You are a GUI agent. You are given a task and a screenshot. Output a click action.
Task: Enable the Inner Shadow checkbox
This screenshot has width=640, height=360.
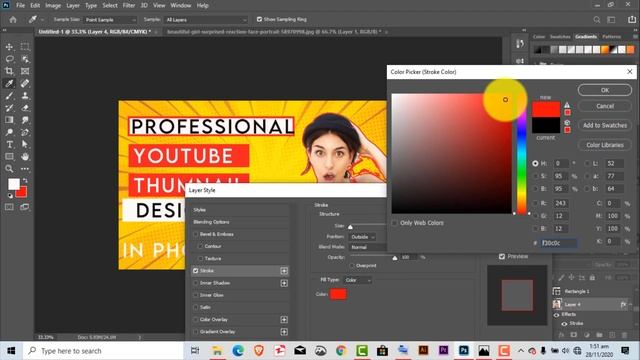tap(196, 283)
